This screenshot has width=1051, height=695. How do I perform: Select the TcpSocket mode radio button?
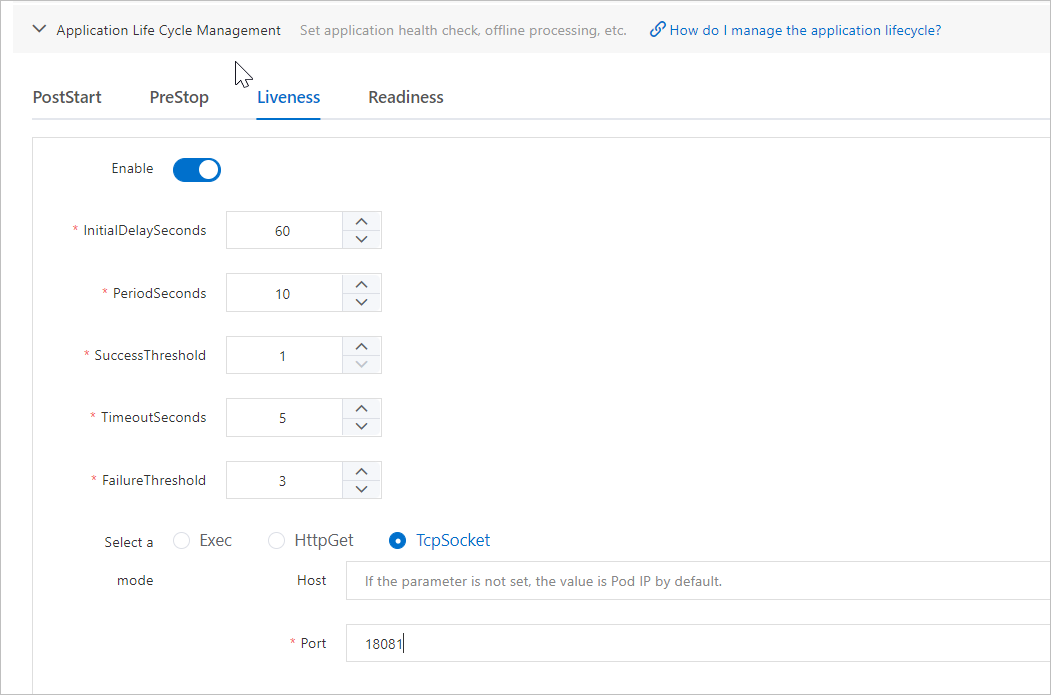coord(397,540)
